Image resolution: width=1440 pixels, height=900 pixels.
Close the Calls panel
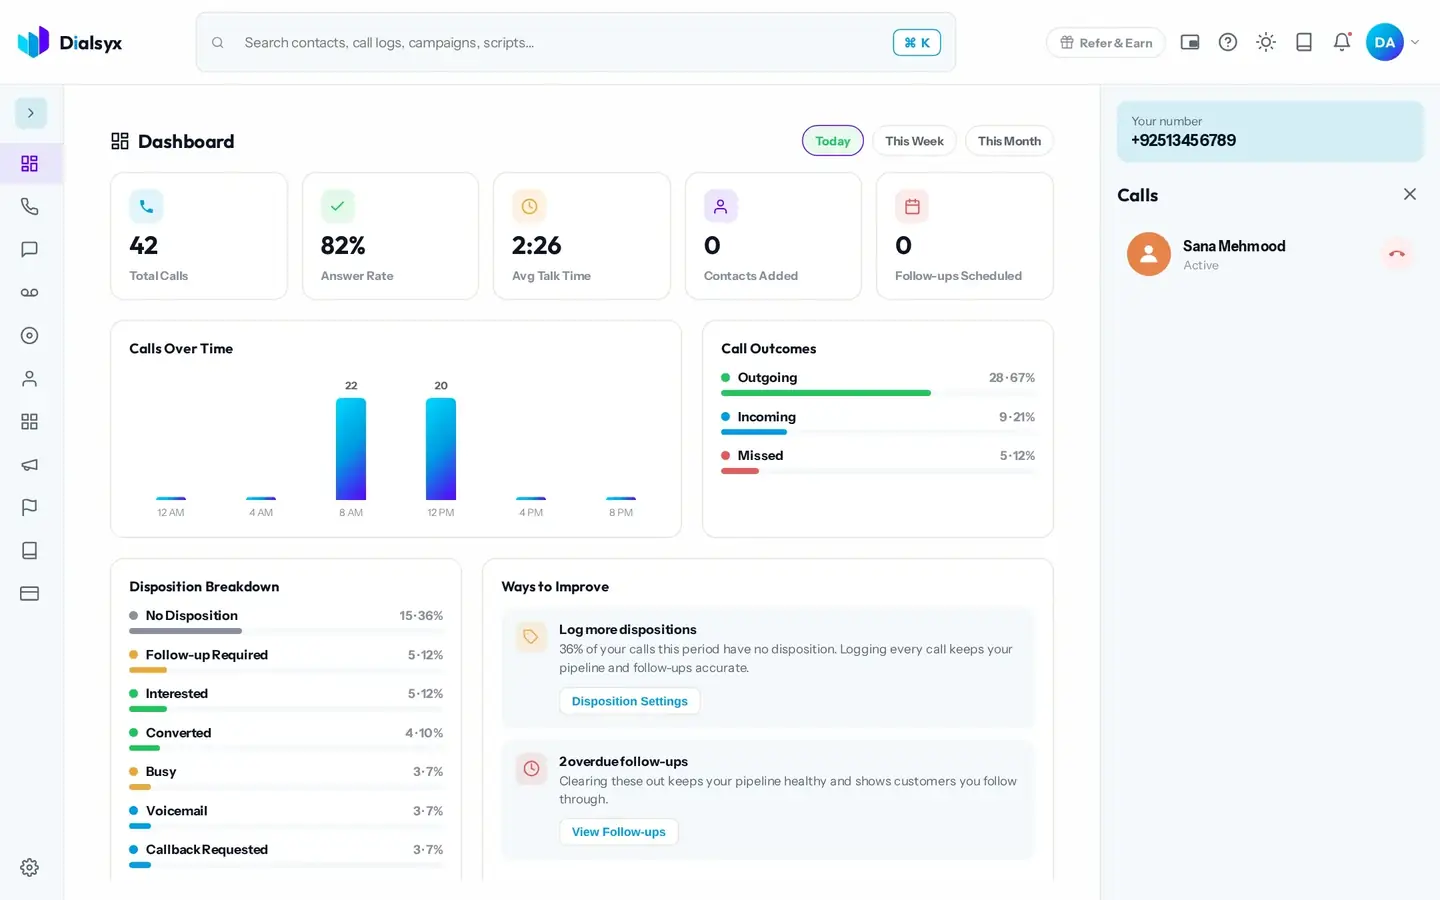click(1410, 194)
